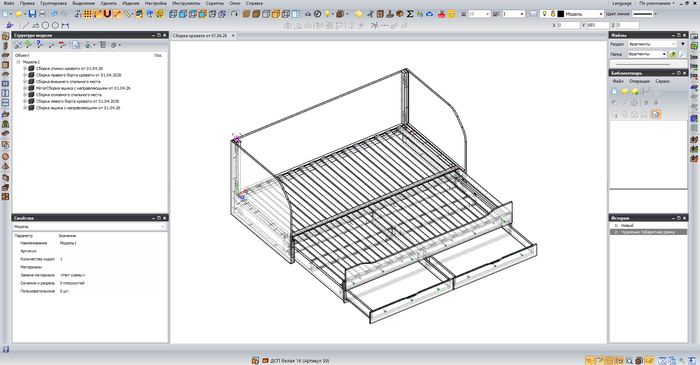The height and width of the screenshot is (365, 700).
Task: Select the circle drawing tool
Action: click(46, 25)
